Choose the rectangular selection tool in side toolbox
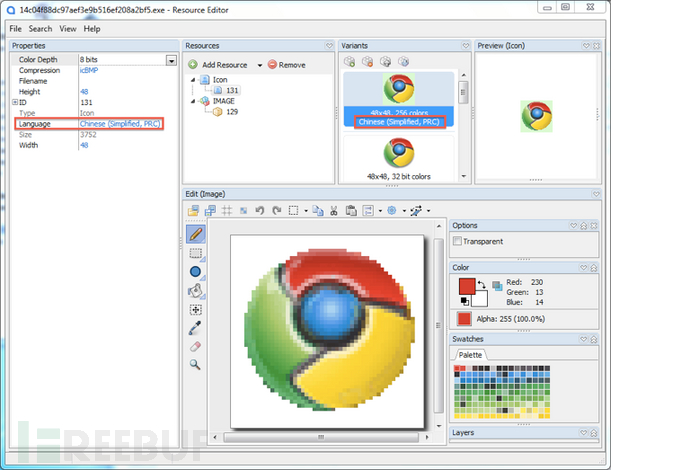The height and width of the screenshot is (470, 690). point(195,253)
